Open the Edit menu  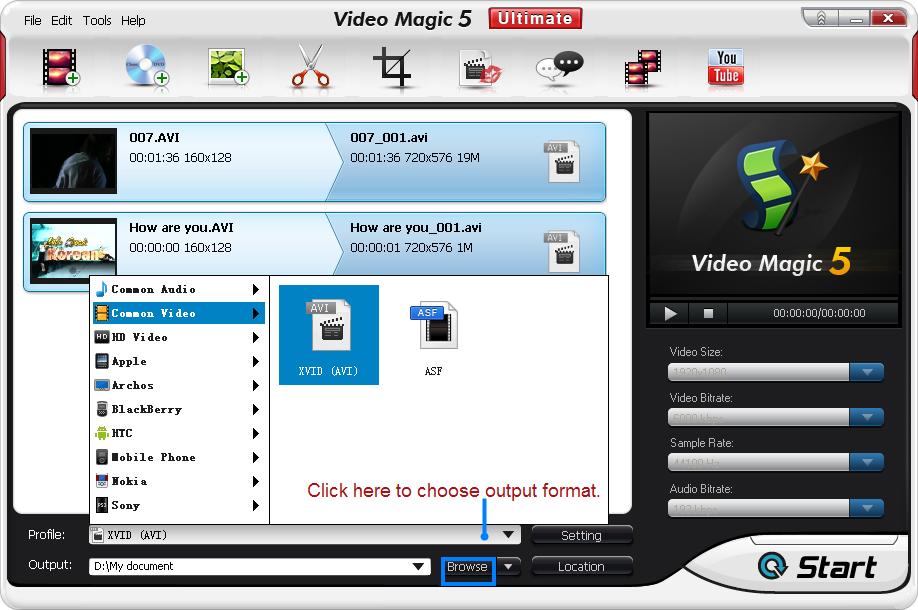(61, 20)
